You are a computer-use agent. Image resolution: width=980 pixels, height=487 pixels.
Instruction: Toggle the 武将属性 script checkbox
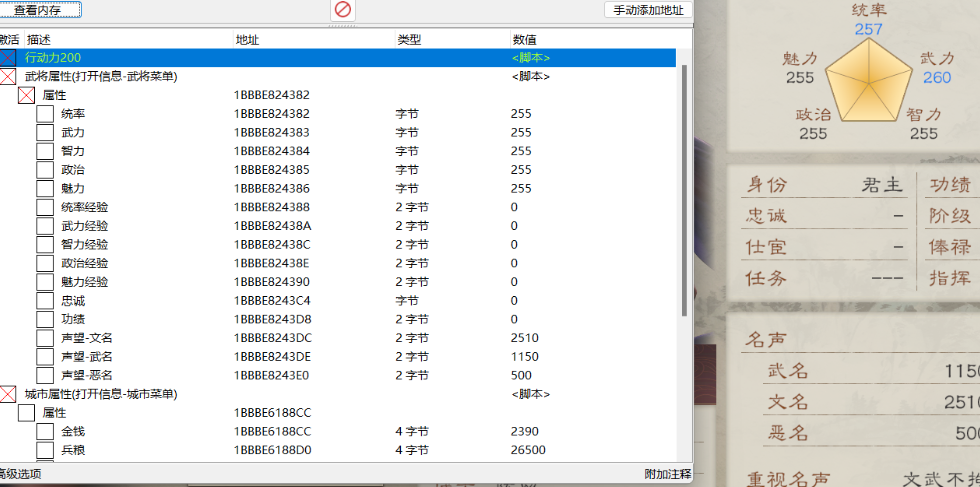[x=8, y=77]
